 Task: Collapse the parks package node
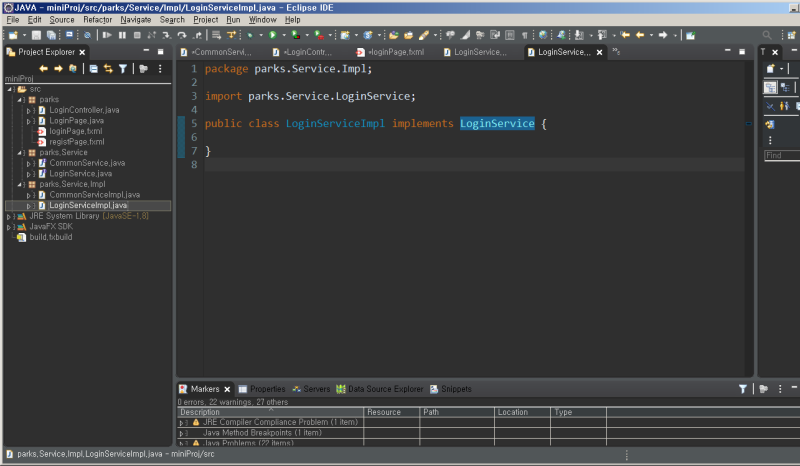19,100
